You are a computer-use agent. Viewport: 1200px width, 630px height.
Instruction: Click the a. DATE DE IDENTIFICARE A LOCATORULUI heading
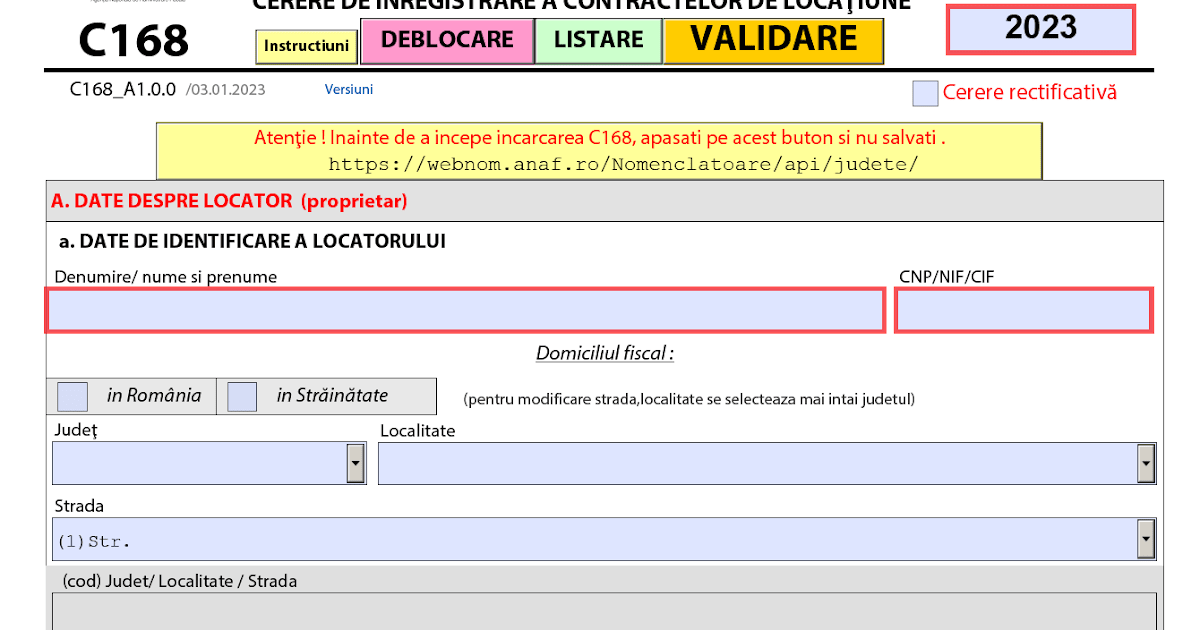click(252, 241)
